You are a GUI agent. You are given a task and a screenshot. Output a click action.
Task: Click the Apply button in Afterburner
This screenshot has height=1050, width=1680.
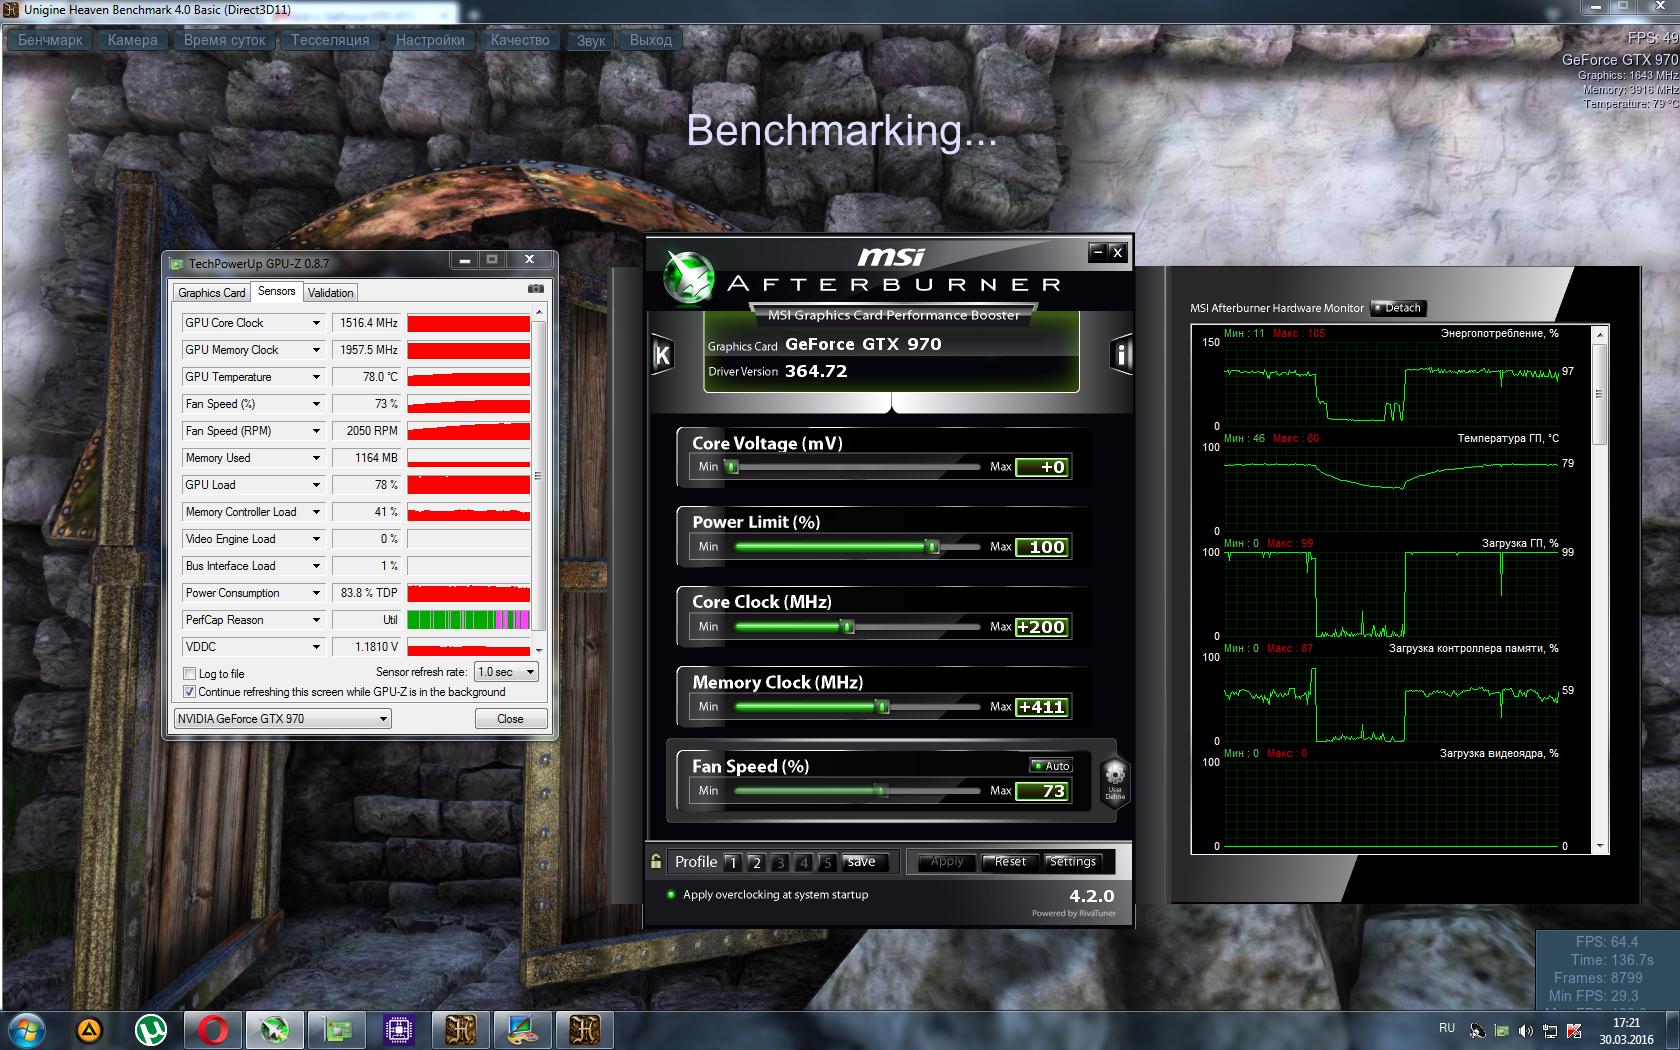pyautogui.click(x=947, y=862)
